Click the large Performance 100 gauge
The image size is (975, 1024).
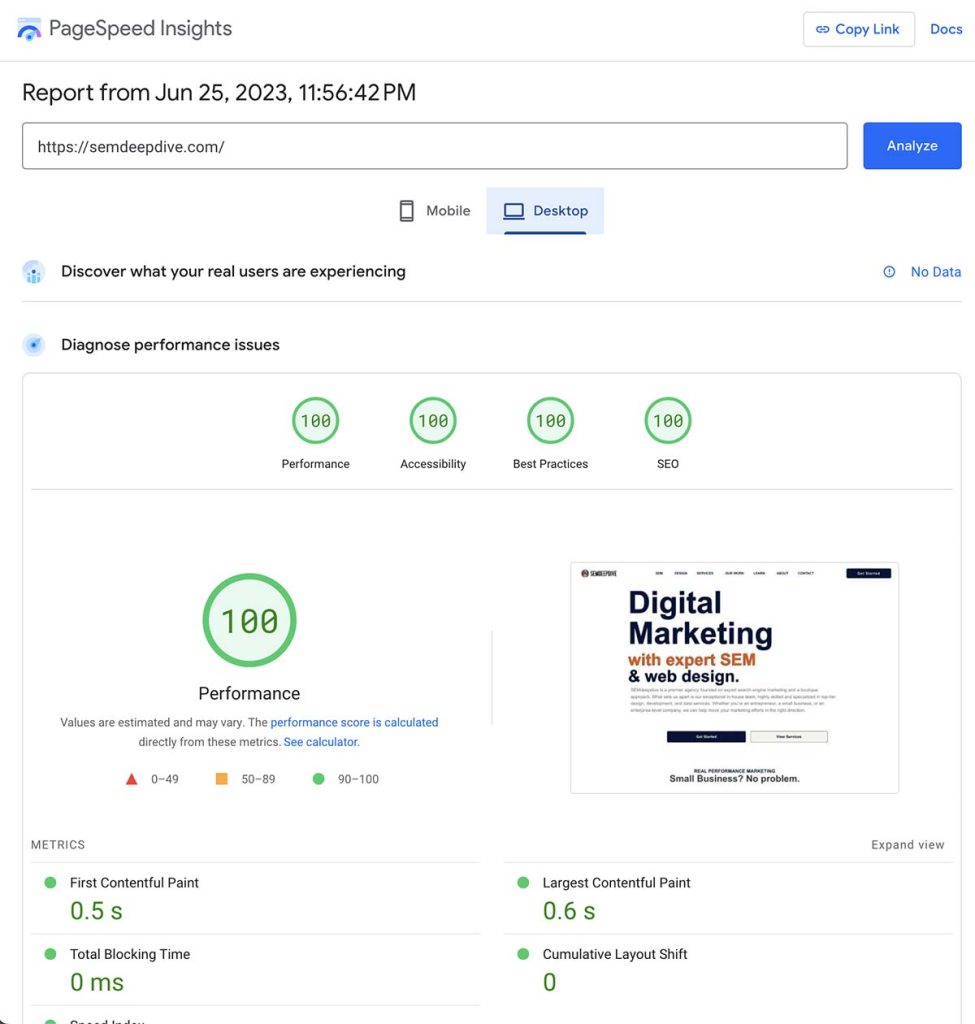point(249,620)
